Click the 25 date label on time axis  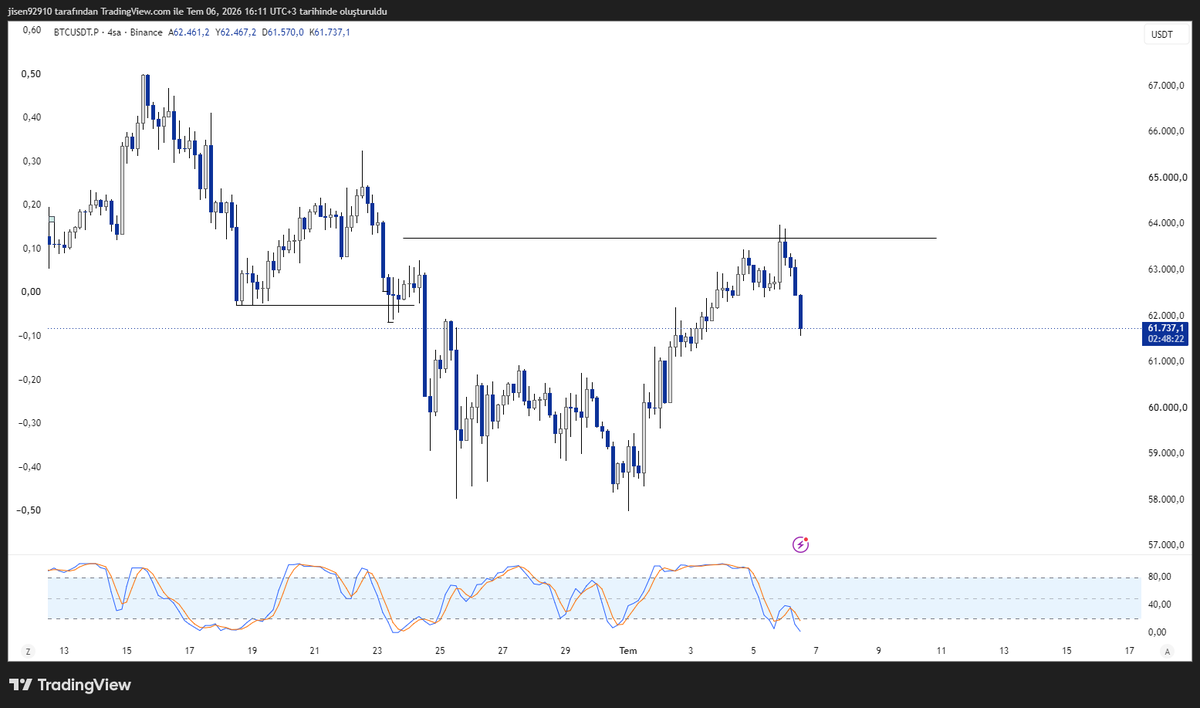tap(440, 651)
